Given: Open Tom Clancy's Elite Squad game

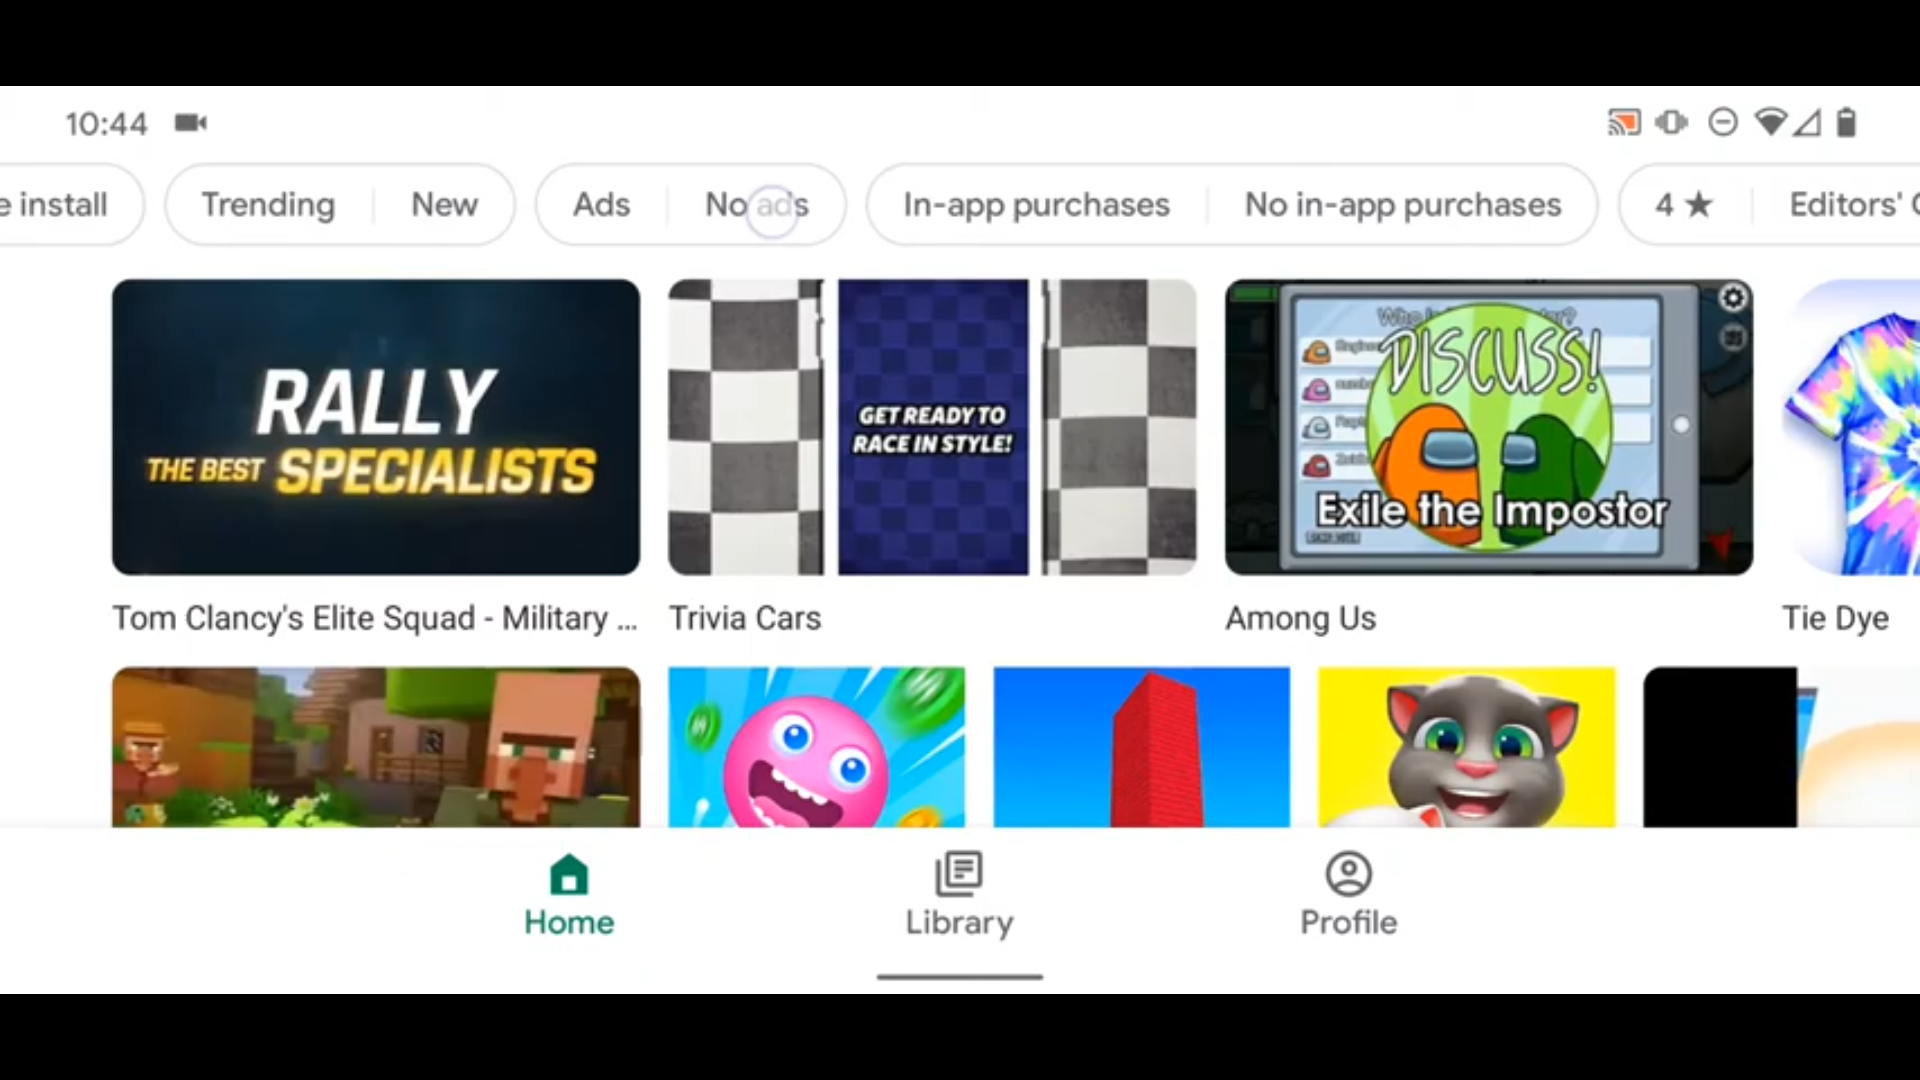Looking at the screenshot, I should coord(375,426).
